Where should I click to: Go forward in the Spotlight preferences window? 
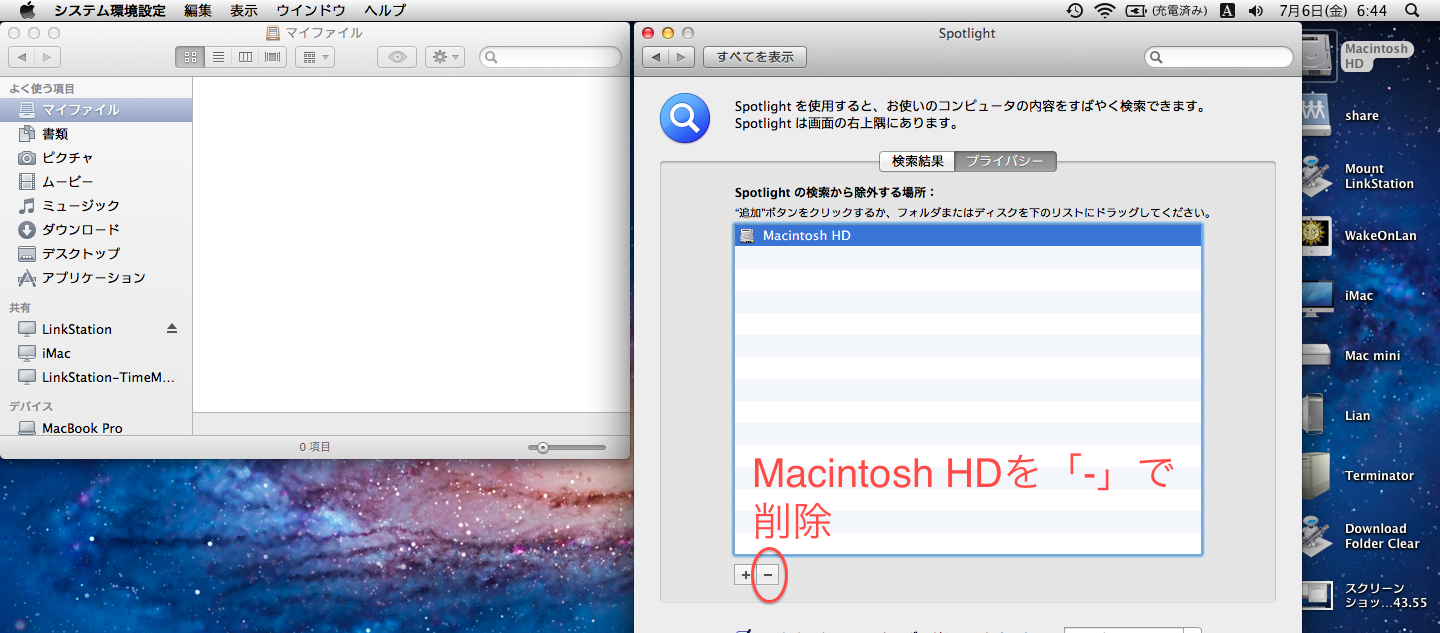point(681,57)
